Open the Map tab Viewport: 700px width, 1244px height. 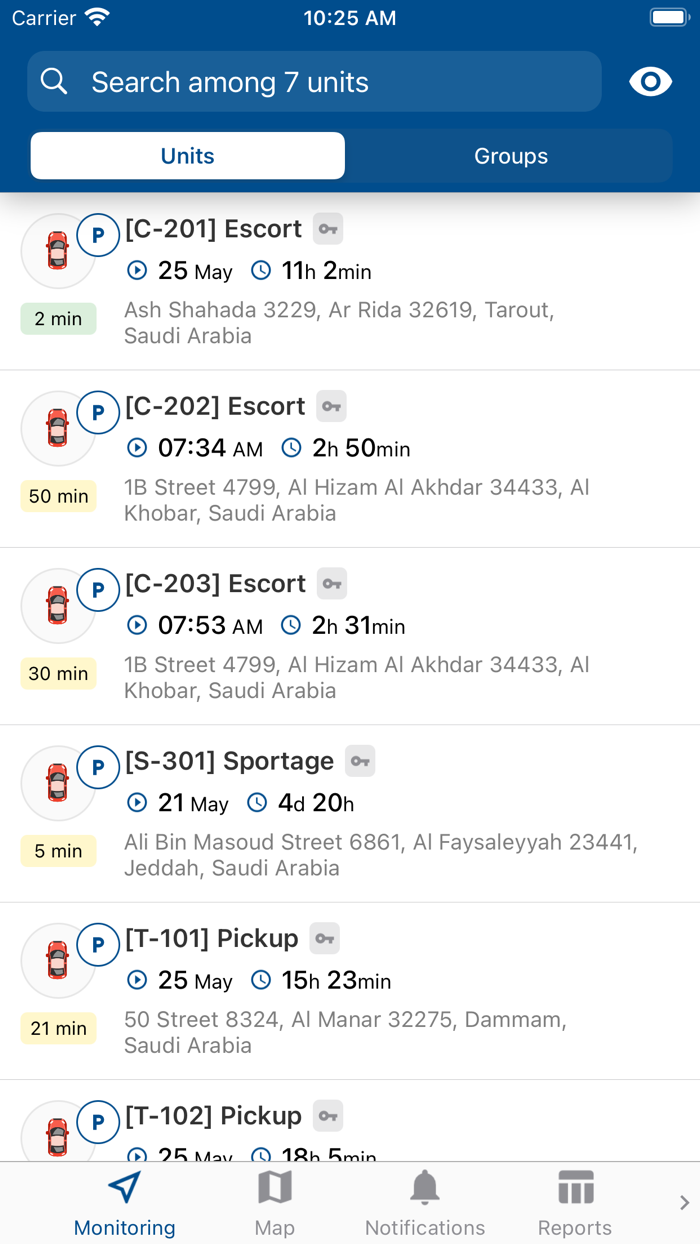coord(274,1204)
